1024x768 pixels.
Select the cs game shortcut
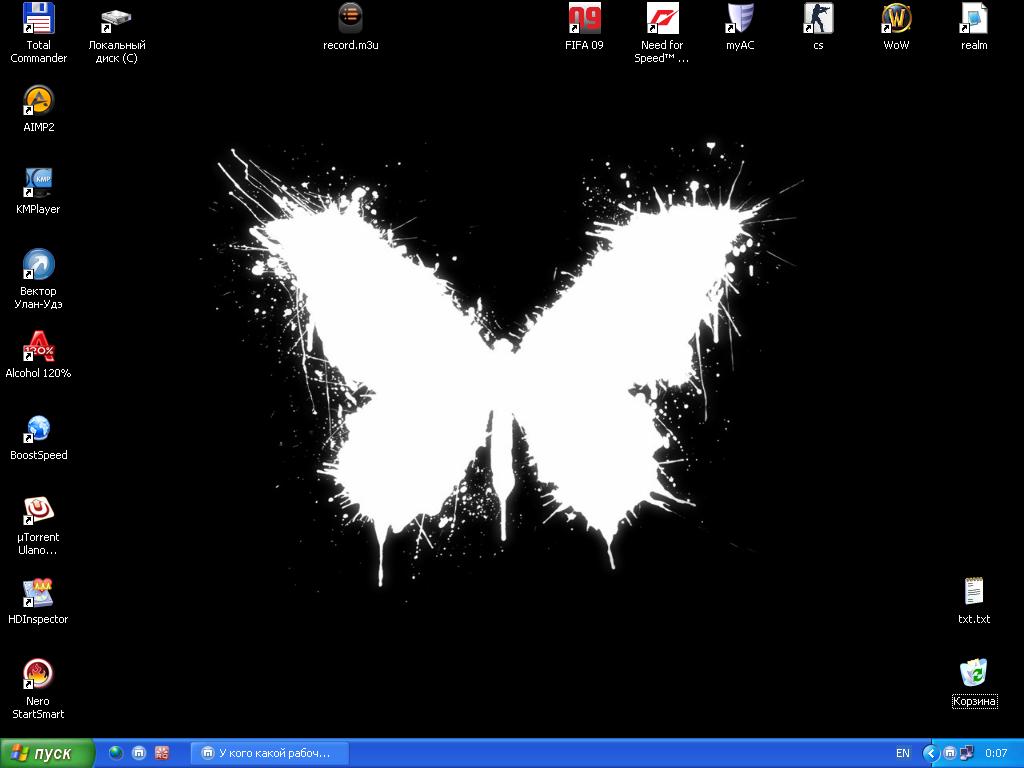[818, 19]
